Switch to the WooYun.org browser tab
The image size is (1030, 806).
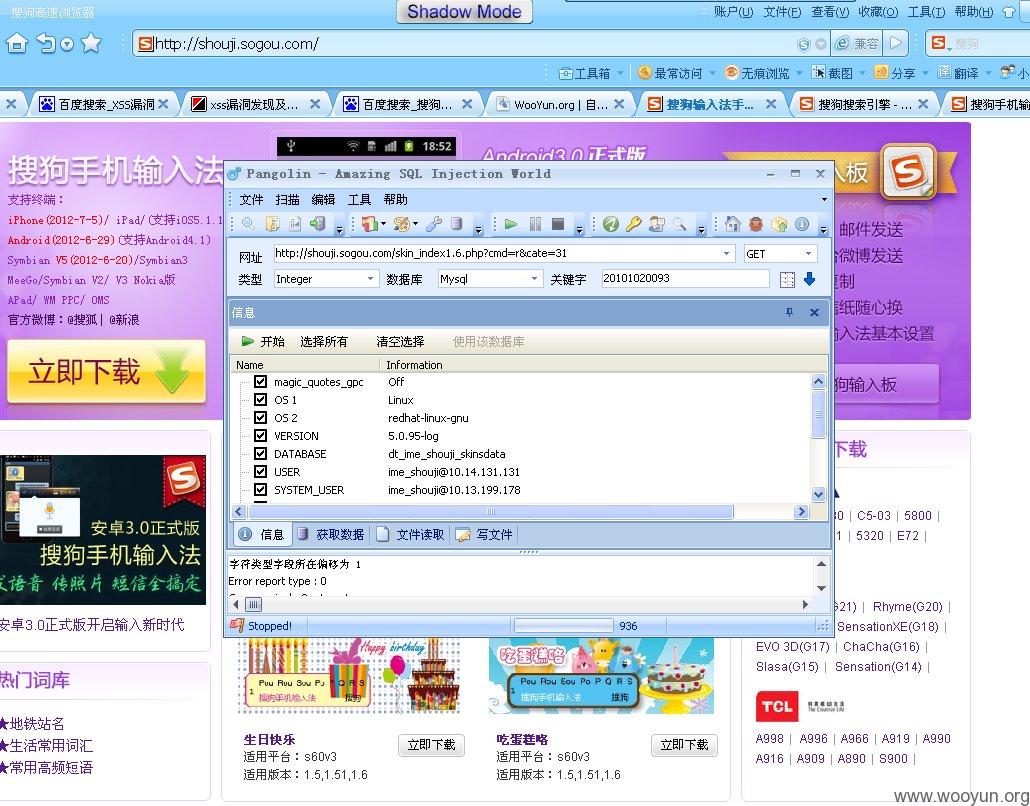[x=560, y=104]
